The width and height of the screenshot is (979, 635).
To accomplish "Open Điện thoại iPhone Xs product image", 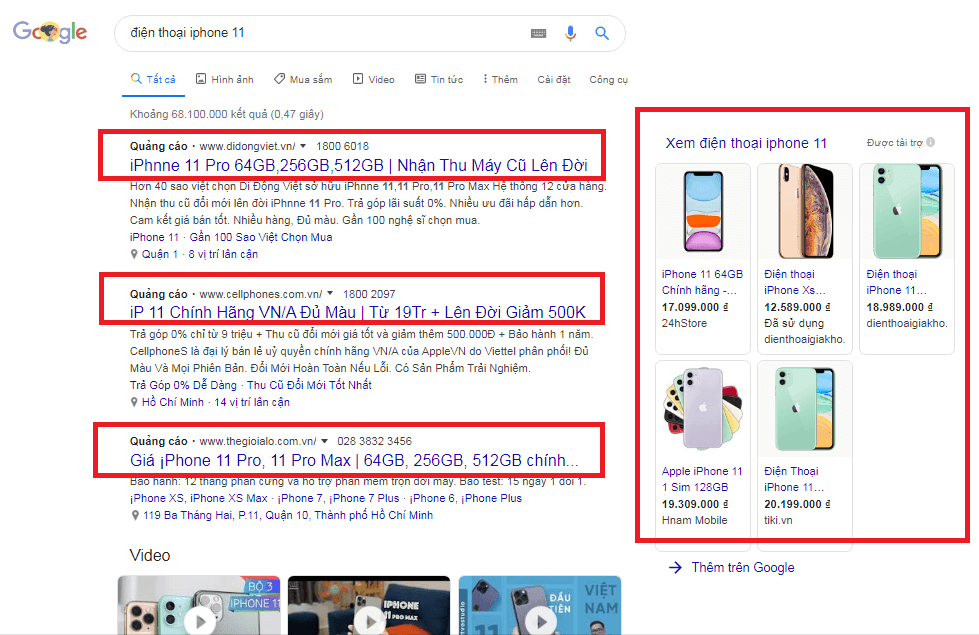I will [x=805, y=212].
